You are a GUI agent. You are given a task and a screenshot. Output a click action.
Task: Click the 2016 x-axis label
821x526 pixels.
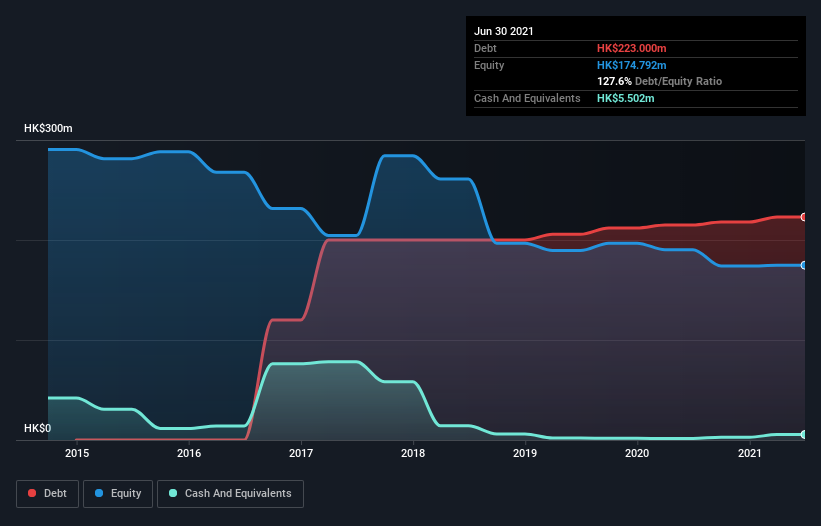[x=189, y=453]
